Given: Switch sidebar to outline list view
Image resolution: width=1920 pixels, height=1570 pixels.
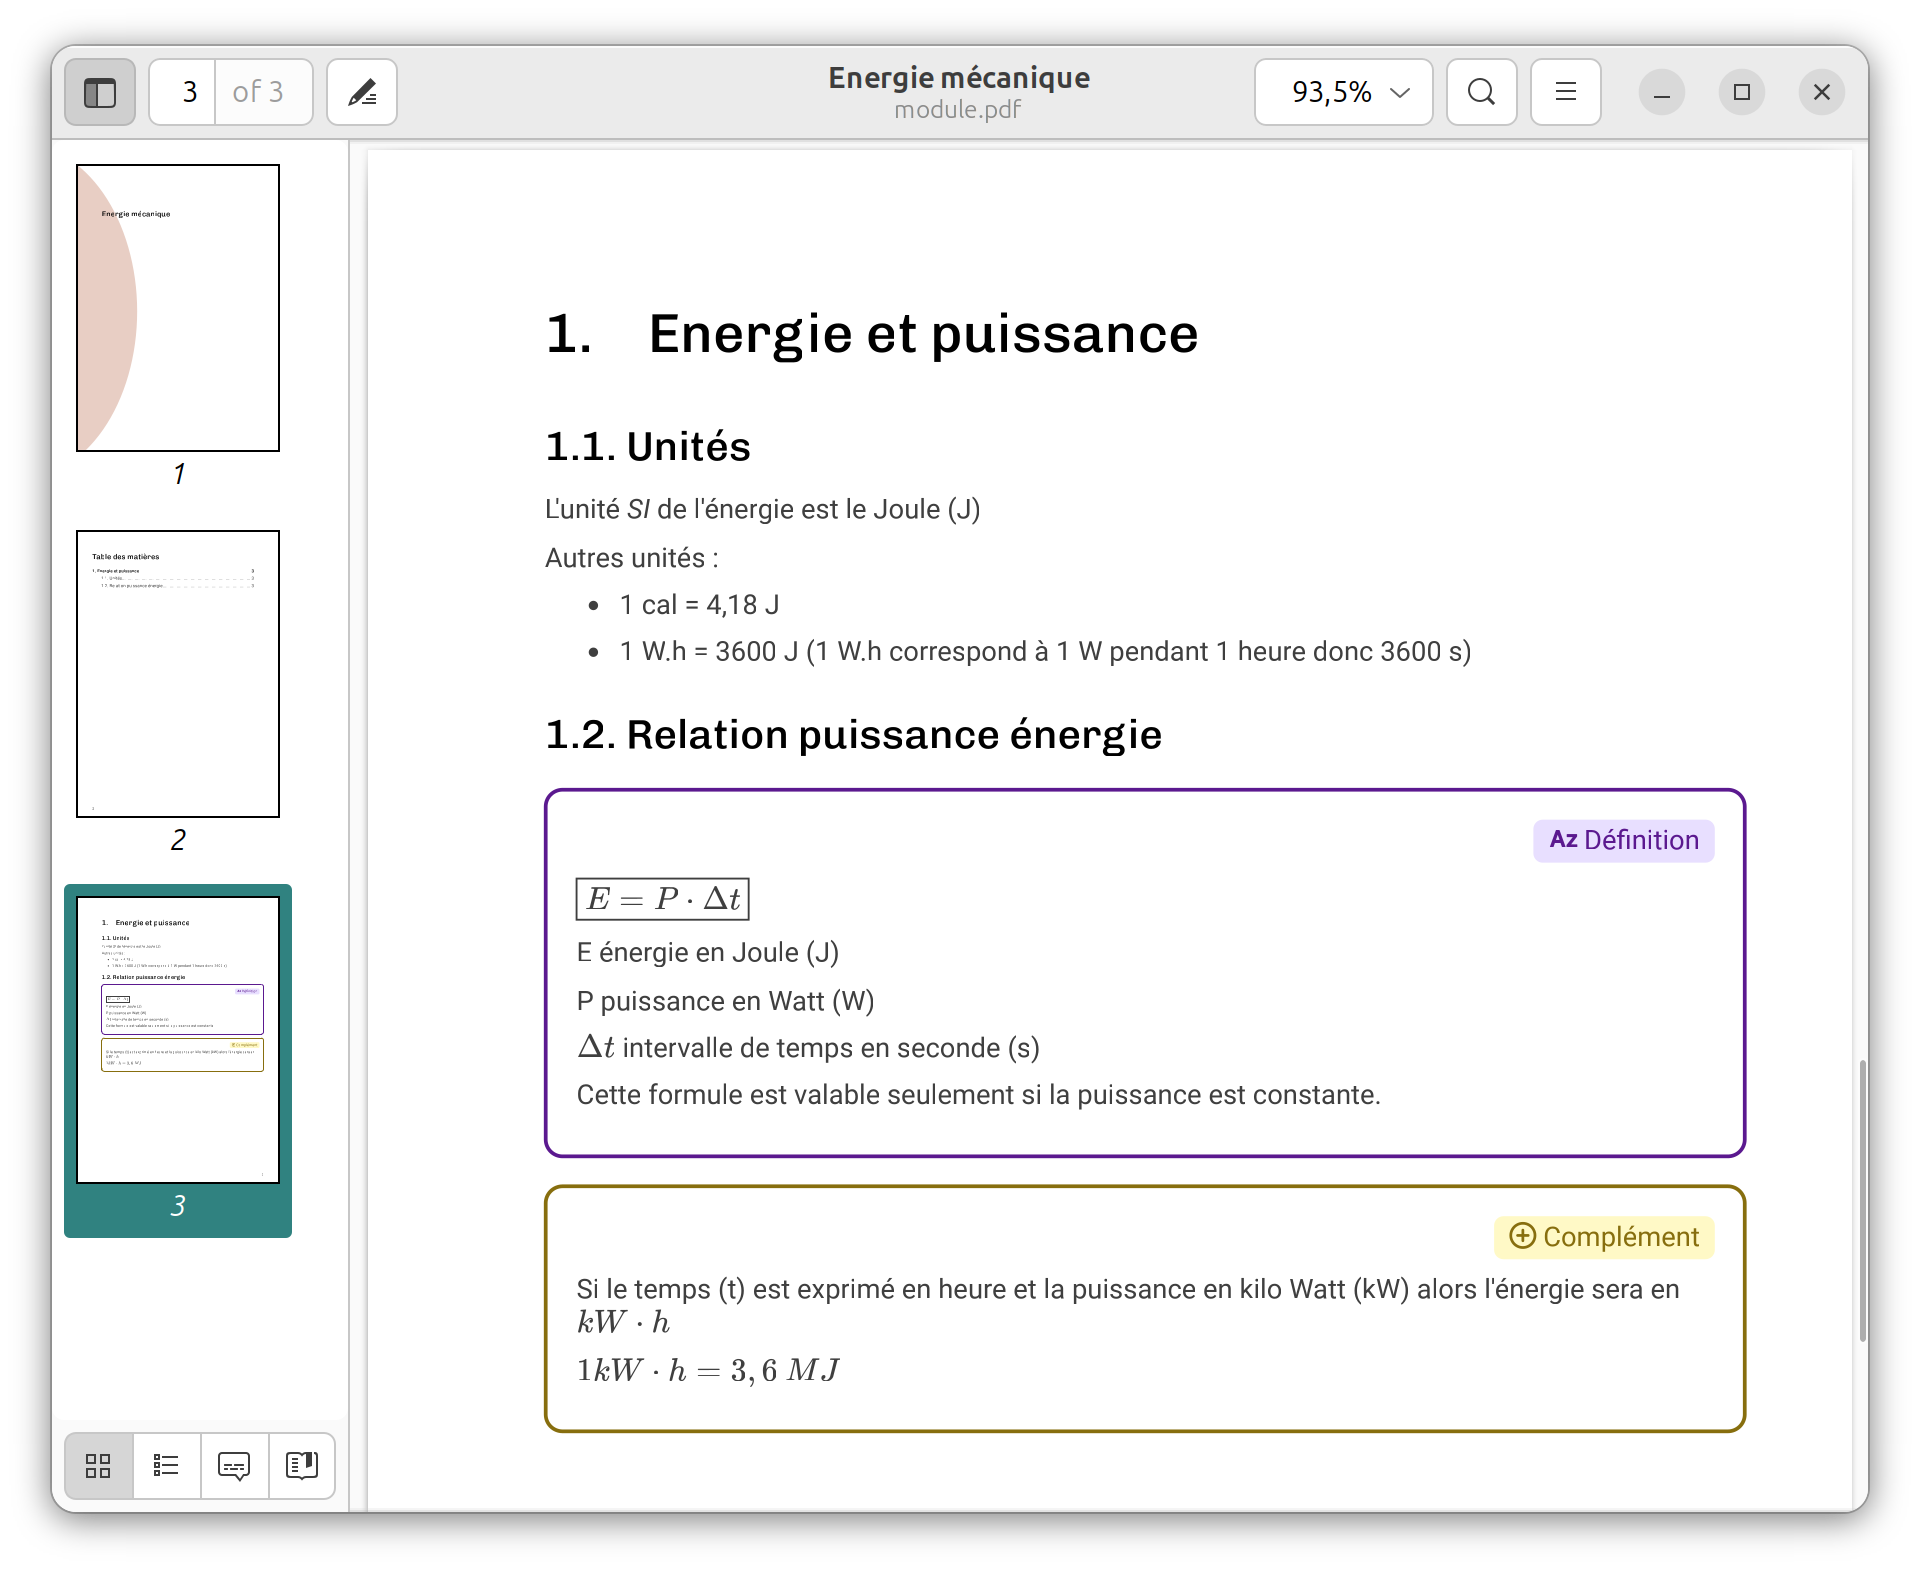Looking at the screenshot, I should [166, 1466].
